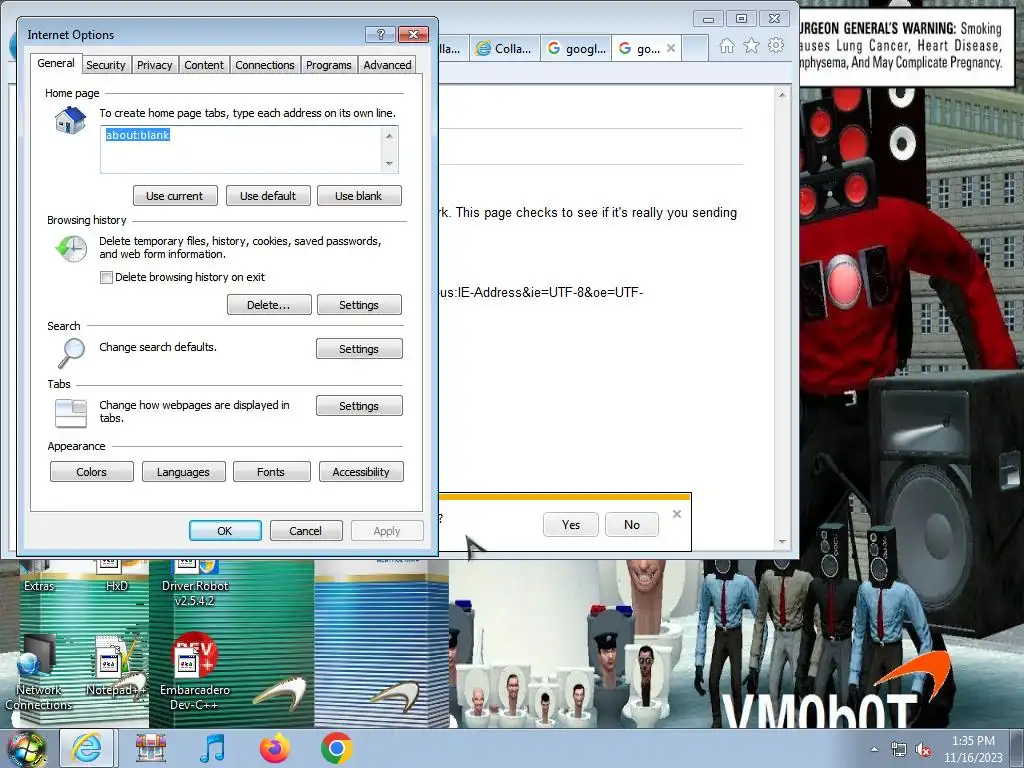Click the muted volume tray icon
The width and height of the screenshot is (1024, 768).
coord(923,750)
